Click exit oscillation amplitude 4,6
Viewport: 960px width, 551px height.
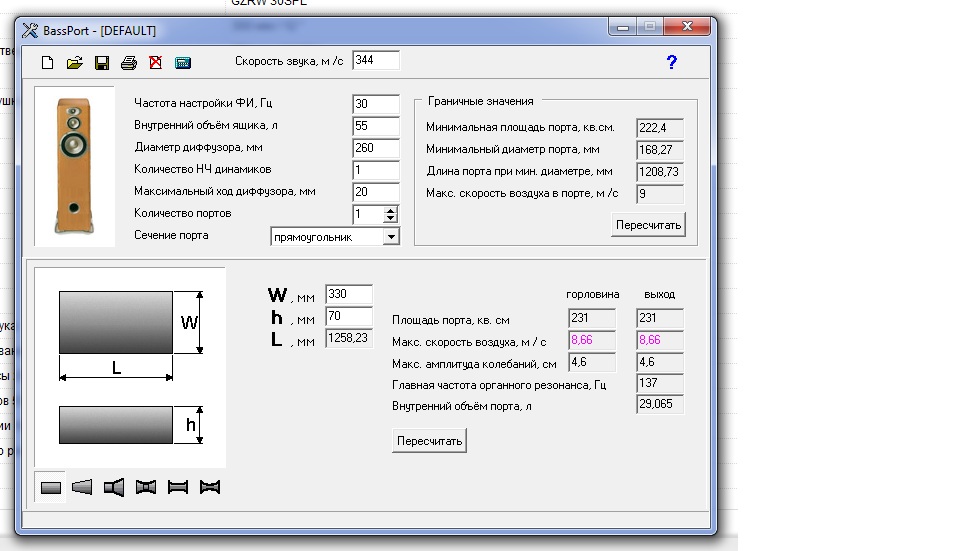point(660,362)
